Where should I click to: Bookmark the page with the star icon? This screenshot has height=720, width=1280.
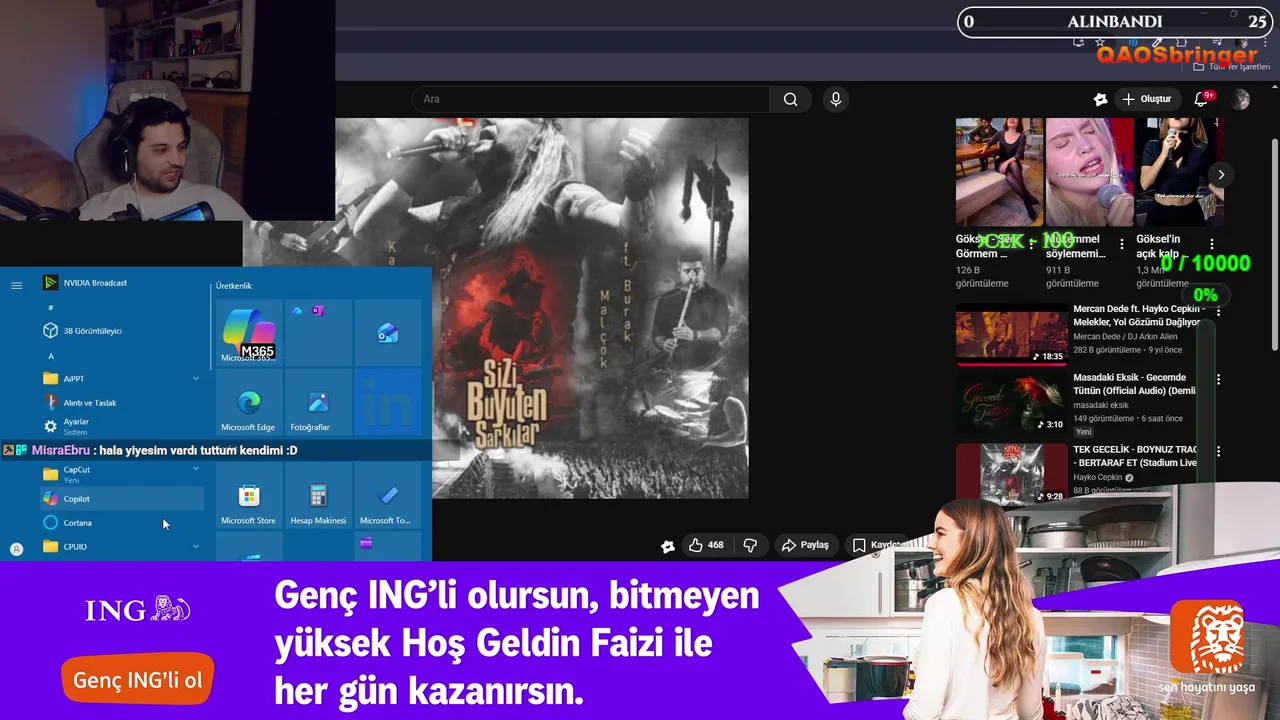(1101, 42)
